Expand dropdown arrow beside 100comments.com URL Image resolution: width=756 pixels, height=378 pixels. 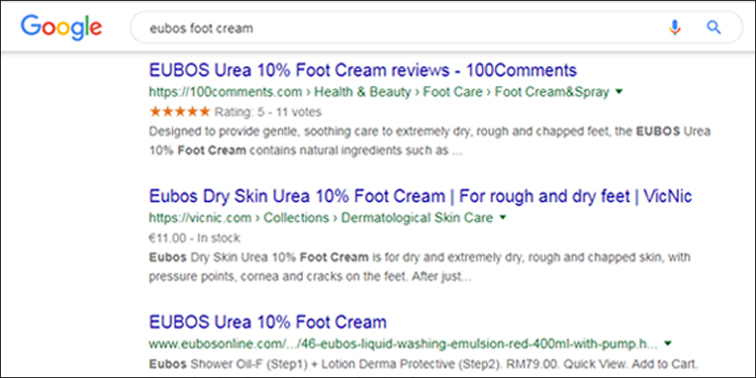(x=620, y=92)
